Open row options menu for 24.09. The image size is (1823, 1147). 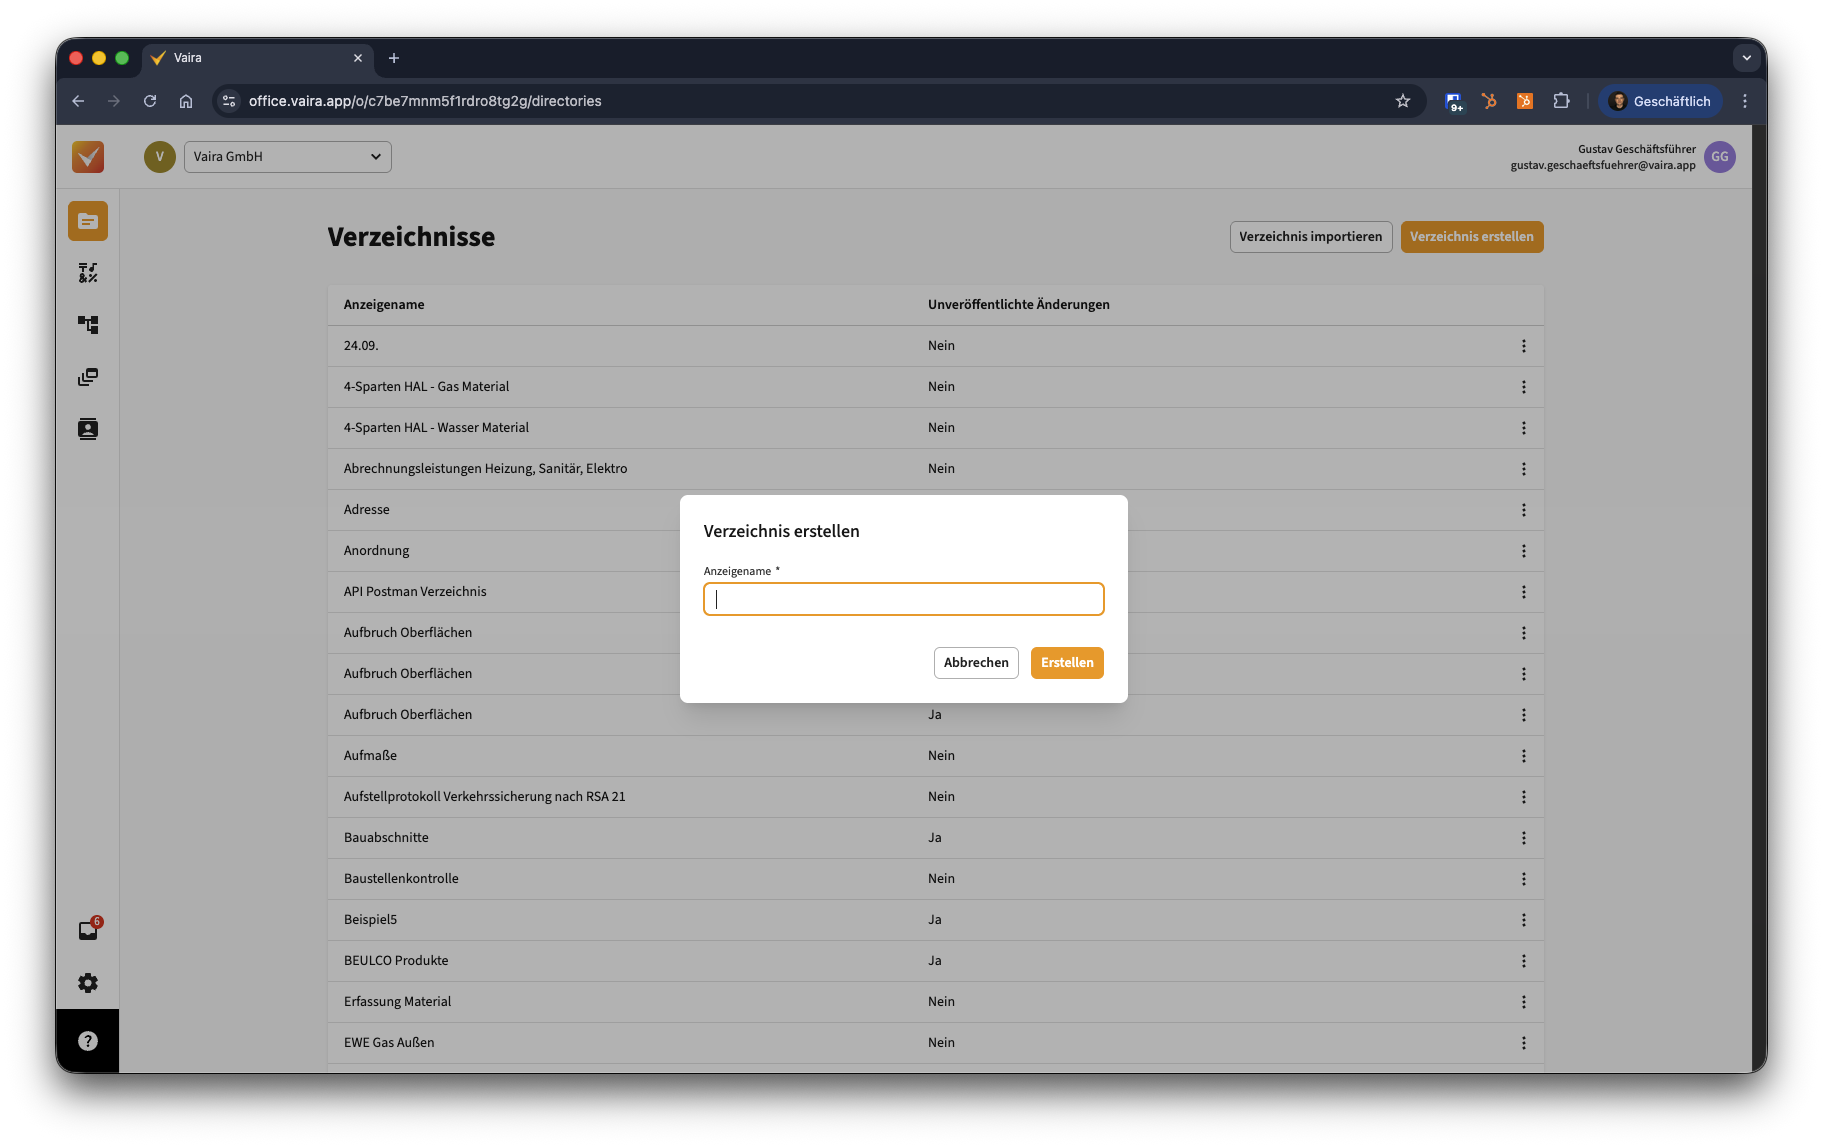click(x=1523, y=346)
